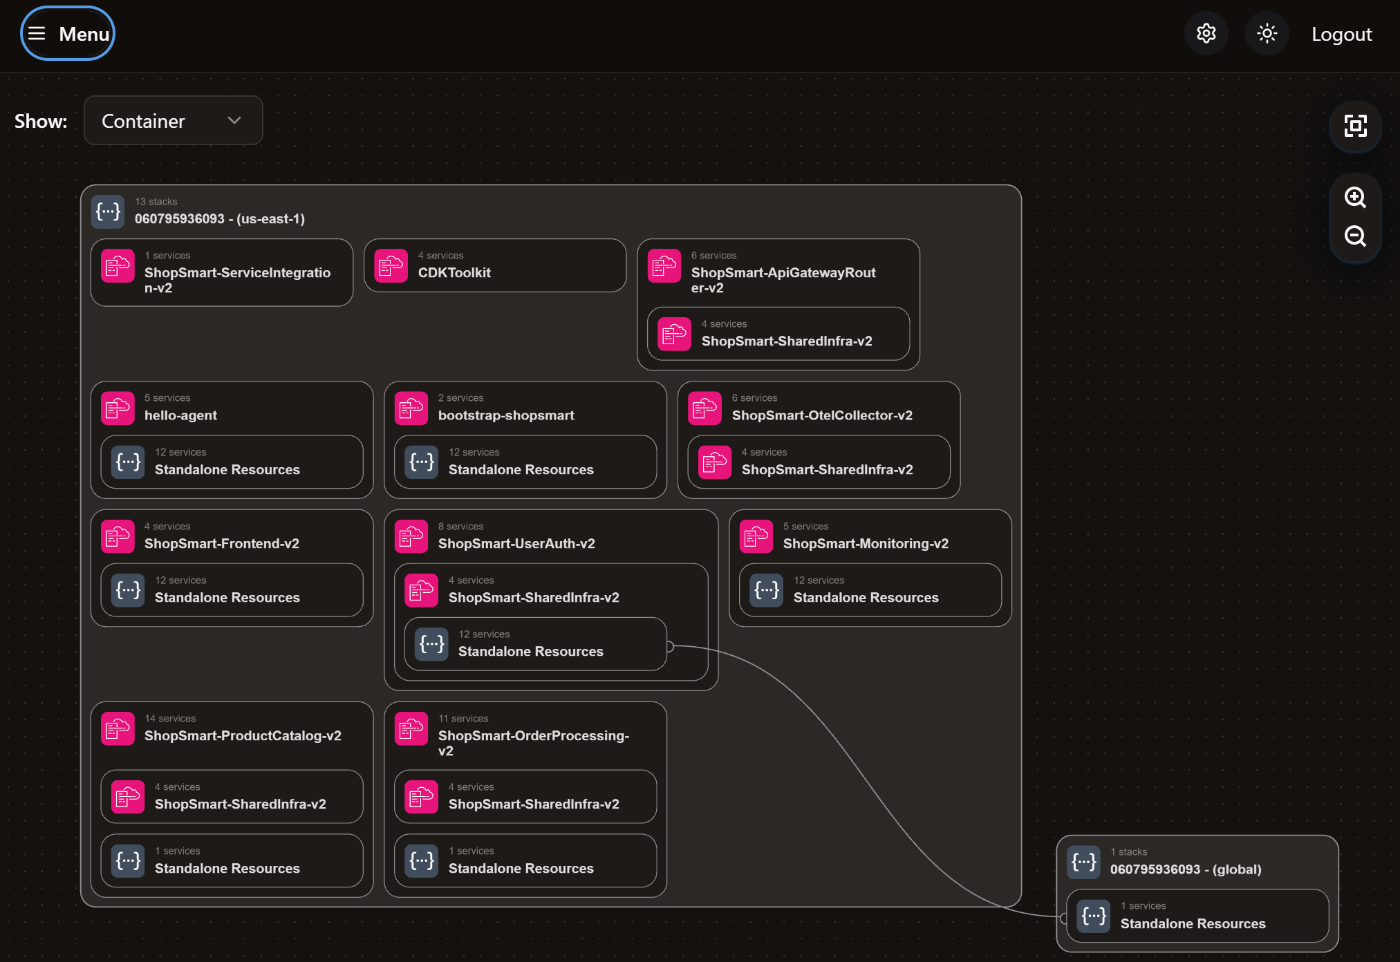Open Standalone Resources inside ShopSmart-Frontend-v2
This screenshot has height=962, width=1400.
click(x=232, y=590)
